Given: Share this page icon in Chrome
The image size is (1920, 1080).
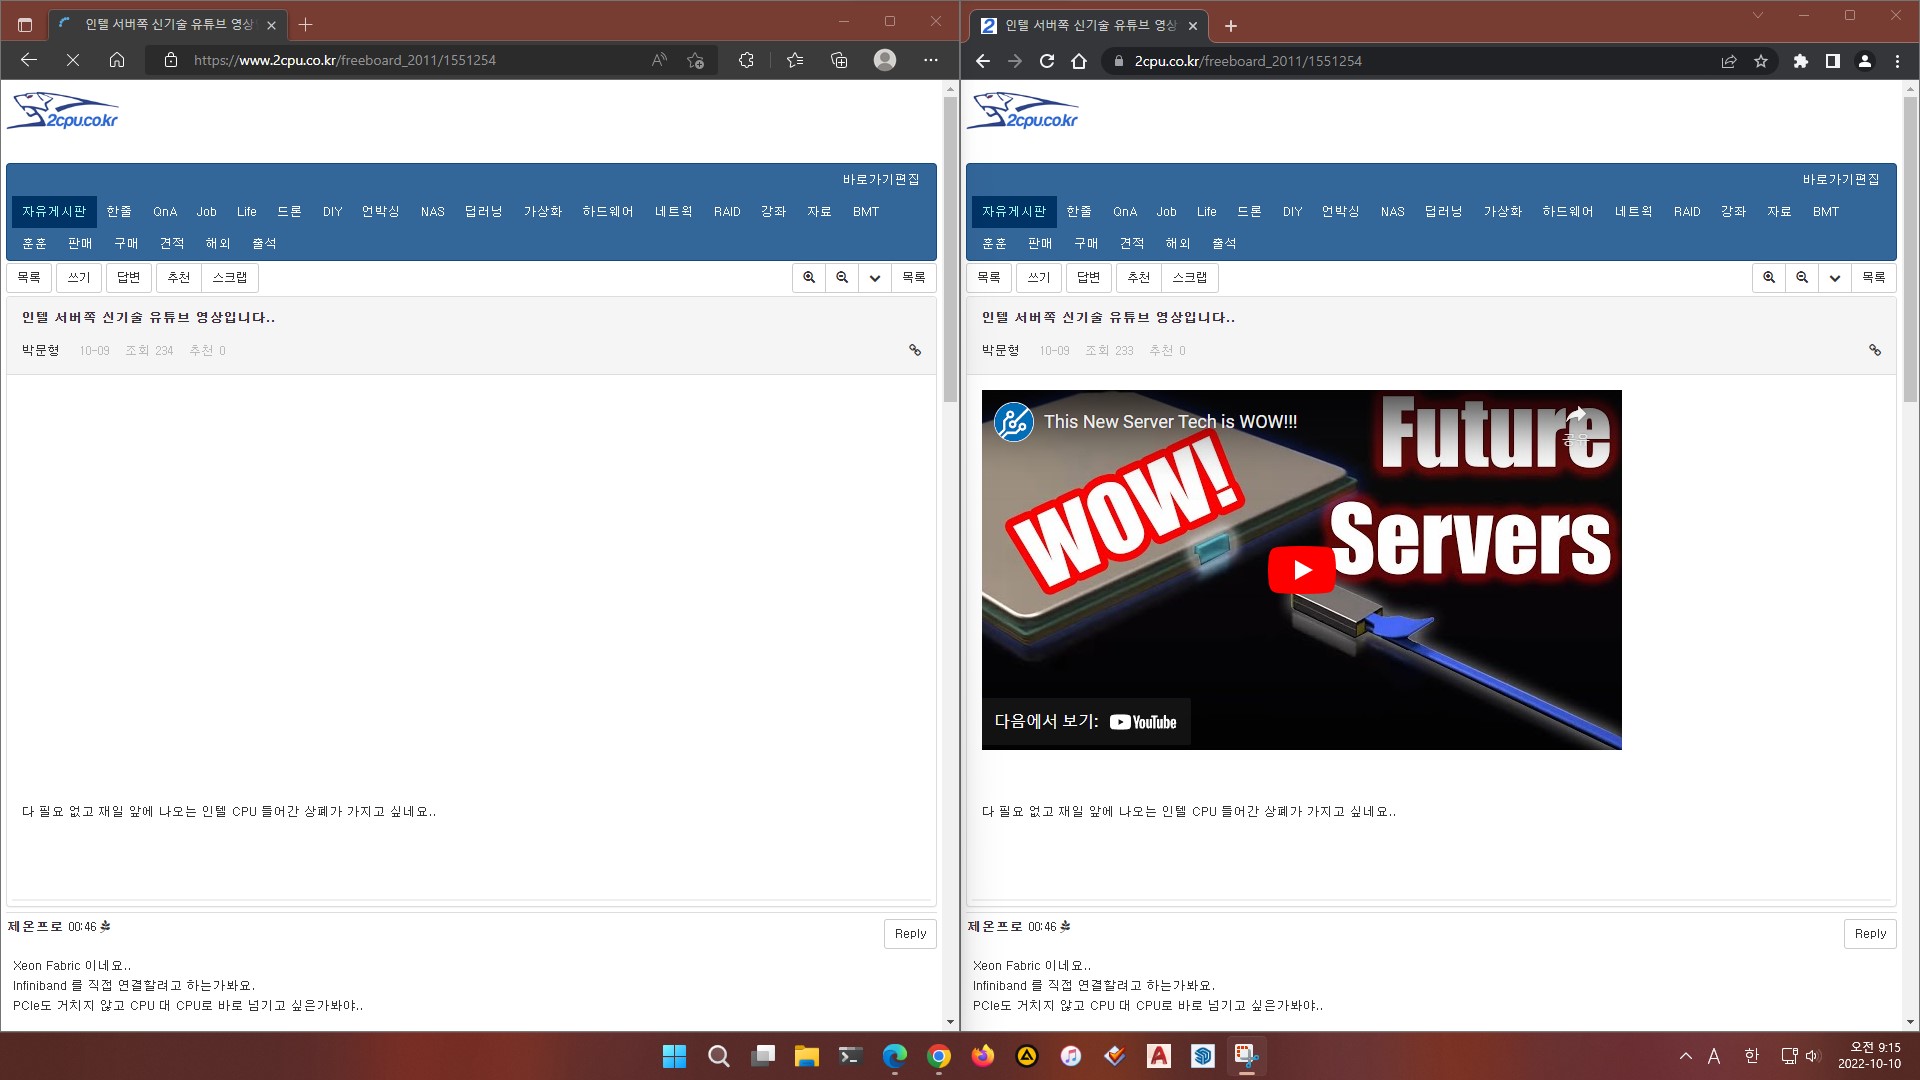Looking at the screenshot, I should (1729, 61).
